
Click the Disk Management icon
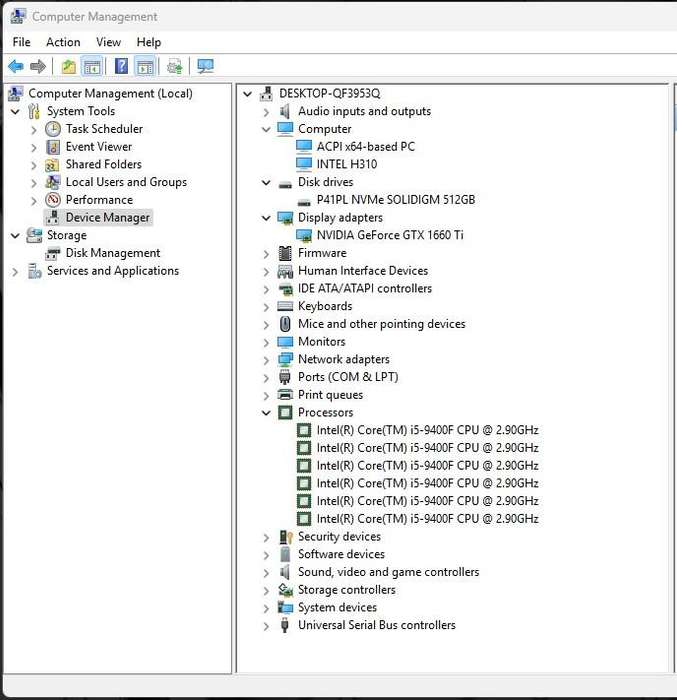53,253
